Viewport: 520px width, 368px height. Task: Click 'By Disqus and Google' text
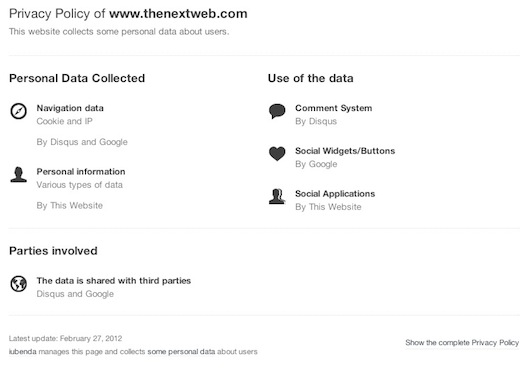click(82, 142)
